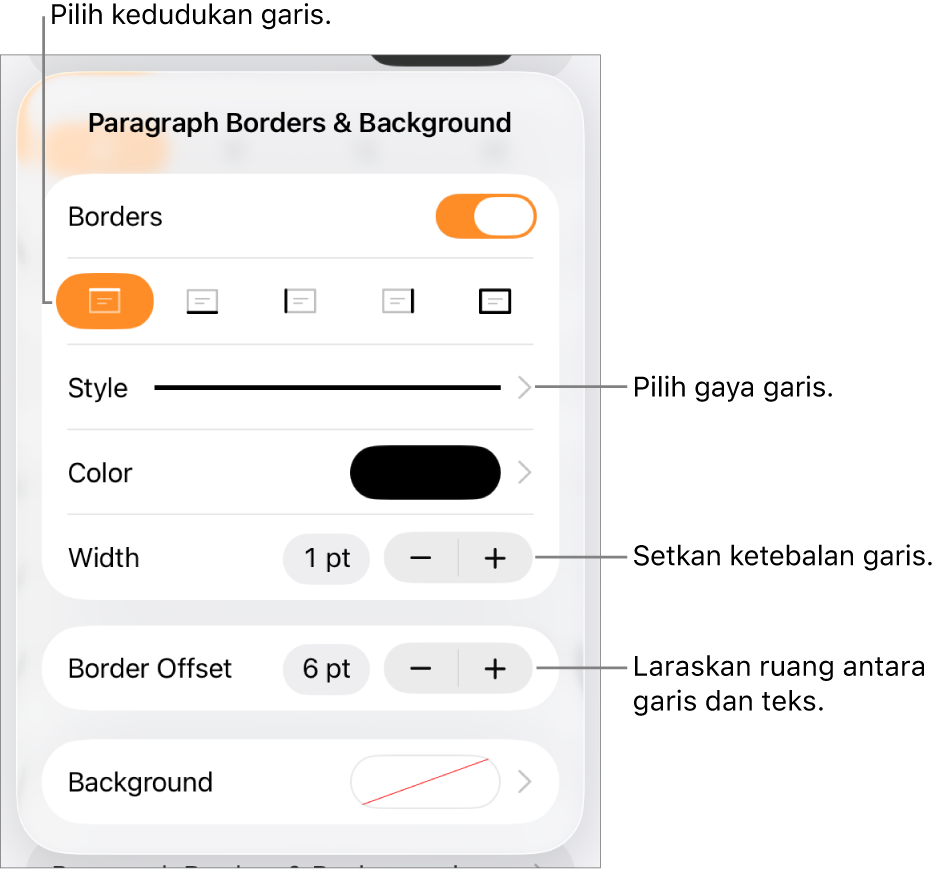The image size is (948, 870).
Task: Open line Style options chevron
Action: pos(524,388)
